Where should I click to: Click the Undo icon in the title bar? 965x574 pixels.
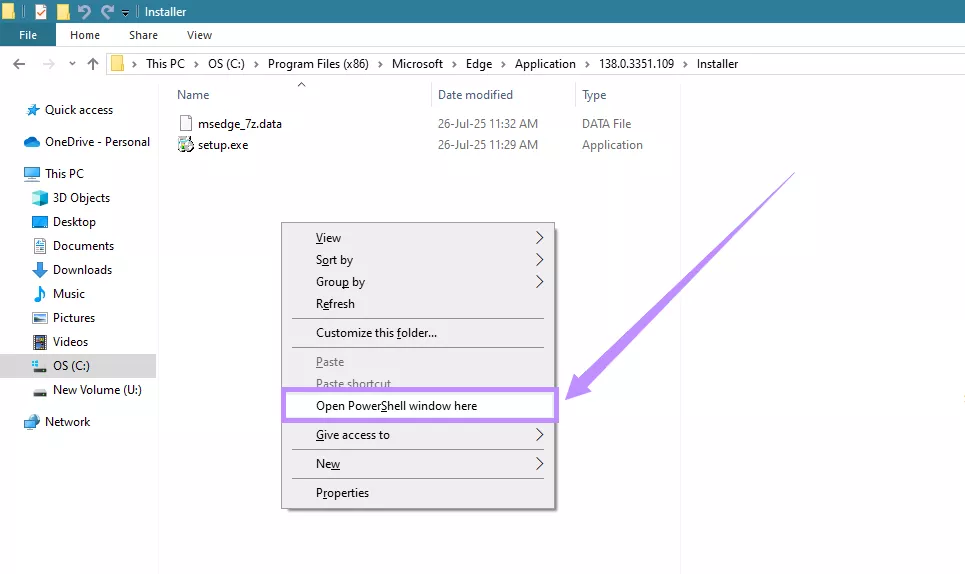[84, 12]
